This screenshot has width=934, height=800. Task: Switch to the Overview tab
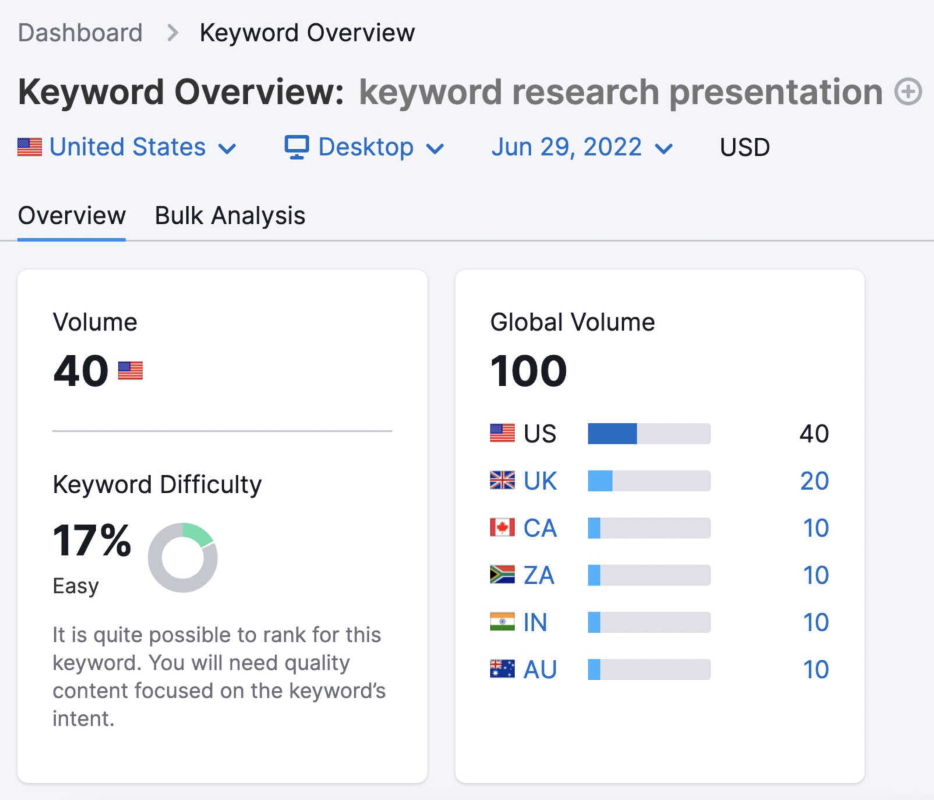click(x=71, y=216)
